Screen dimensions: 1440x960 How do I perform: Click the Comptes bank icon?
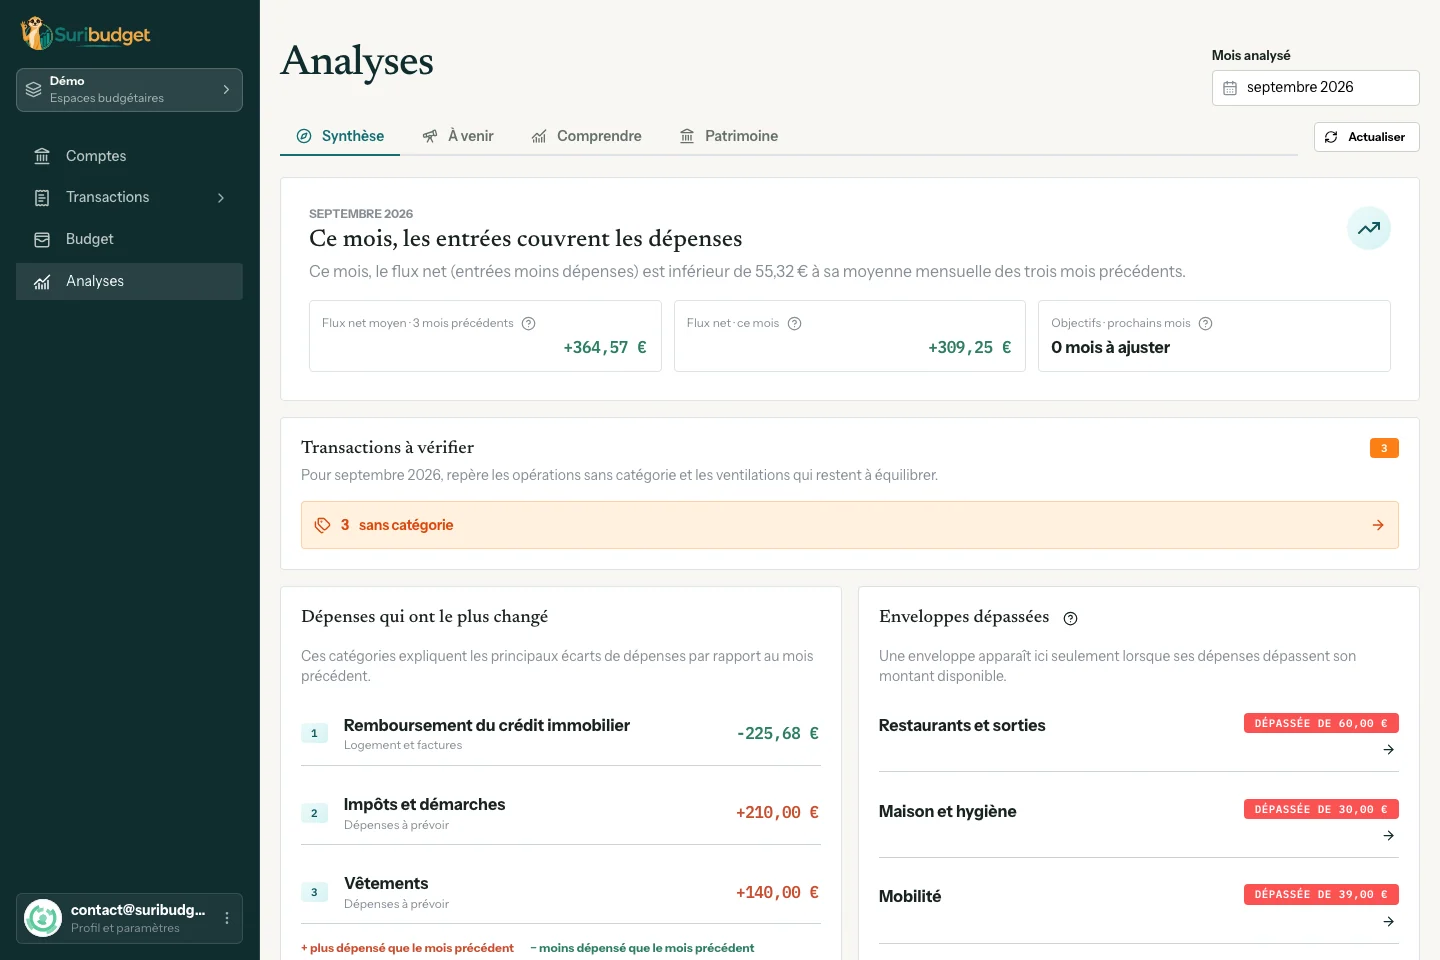(x=42, y=156)
